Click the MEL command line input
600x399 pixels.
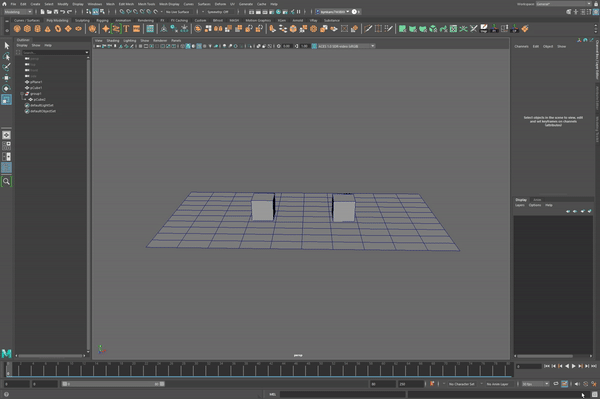342,394
